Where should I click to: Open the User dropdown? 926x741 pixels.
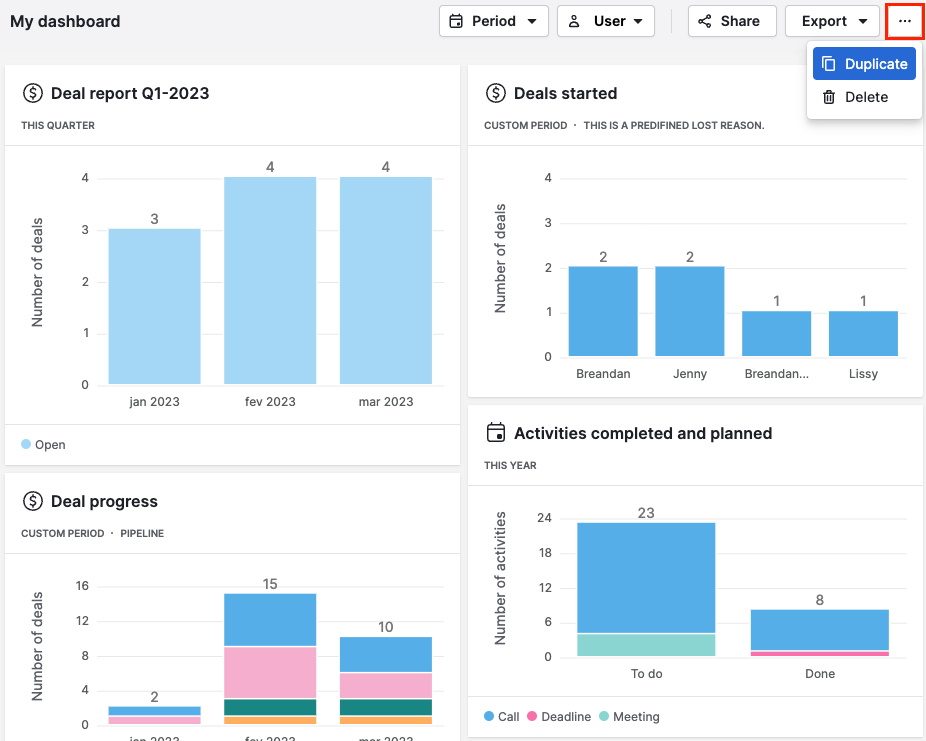point(605,20)
